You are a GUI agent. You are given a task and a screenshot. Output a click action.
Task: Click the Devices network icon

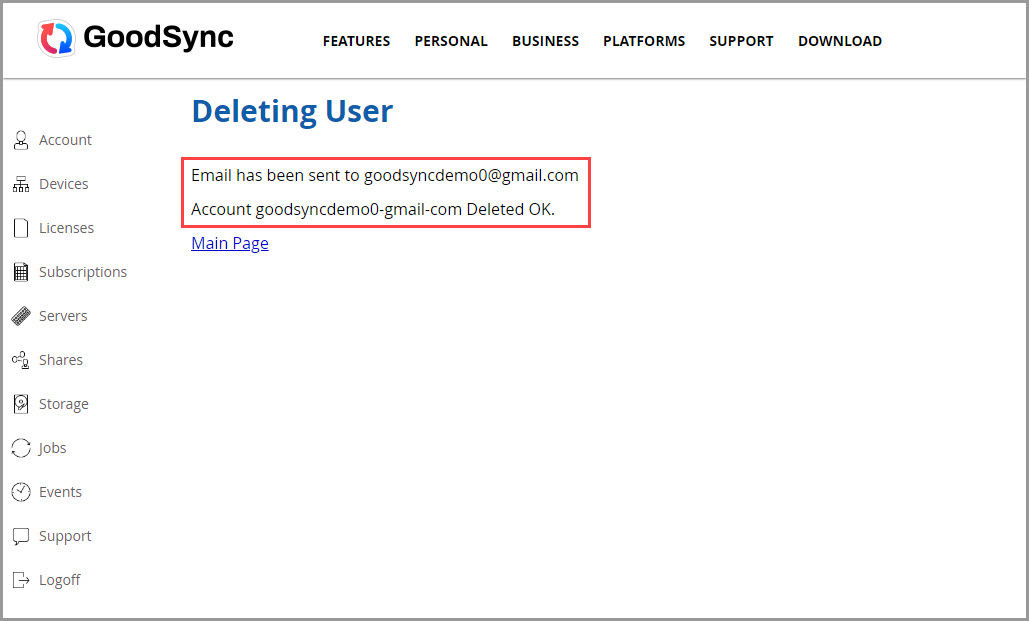[x=21, y=184]
